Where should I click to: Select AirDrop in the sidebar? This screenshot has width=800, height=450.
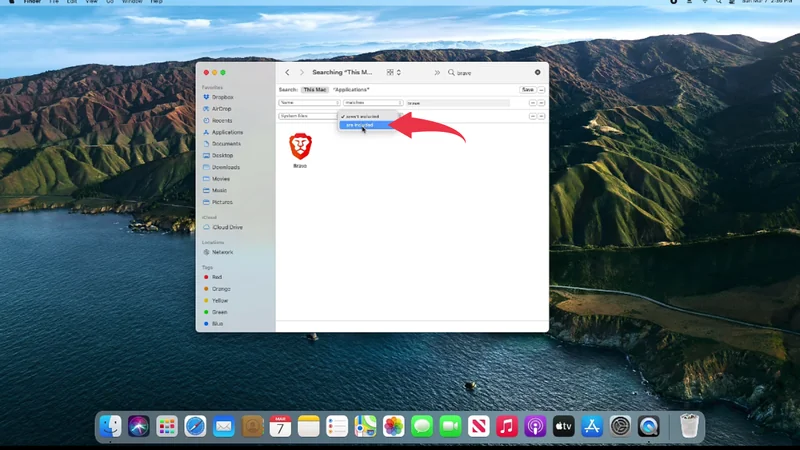coord(221,108)
